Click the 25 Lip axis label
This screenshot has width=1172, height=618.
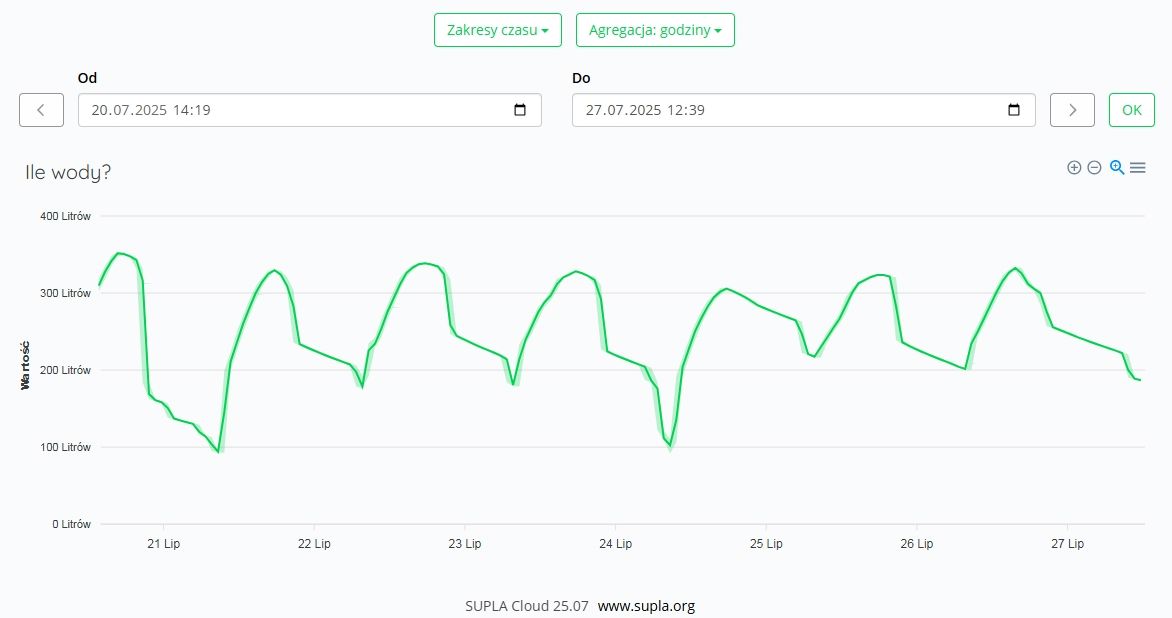pos(766,543)
